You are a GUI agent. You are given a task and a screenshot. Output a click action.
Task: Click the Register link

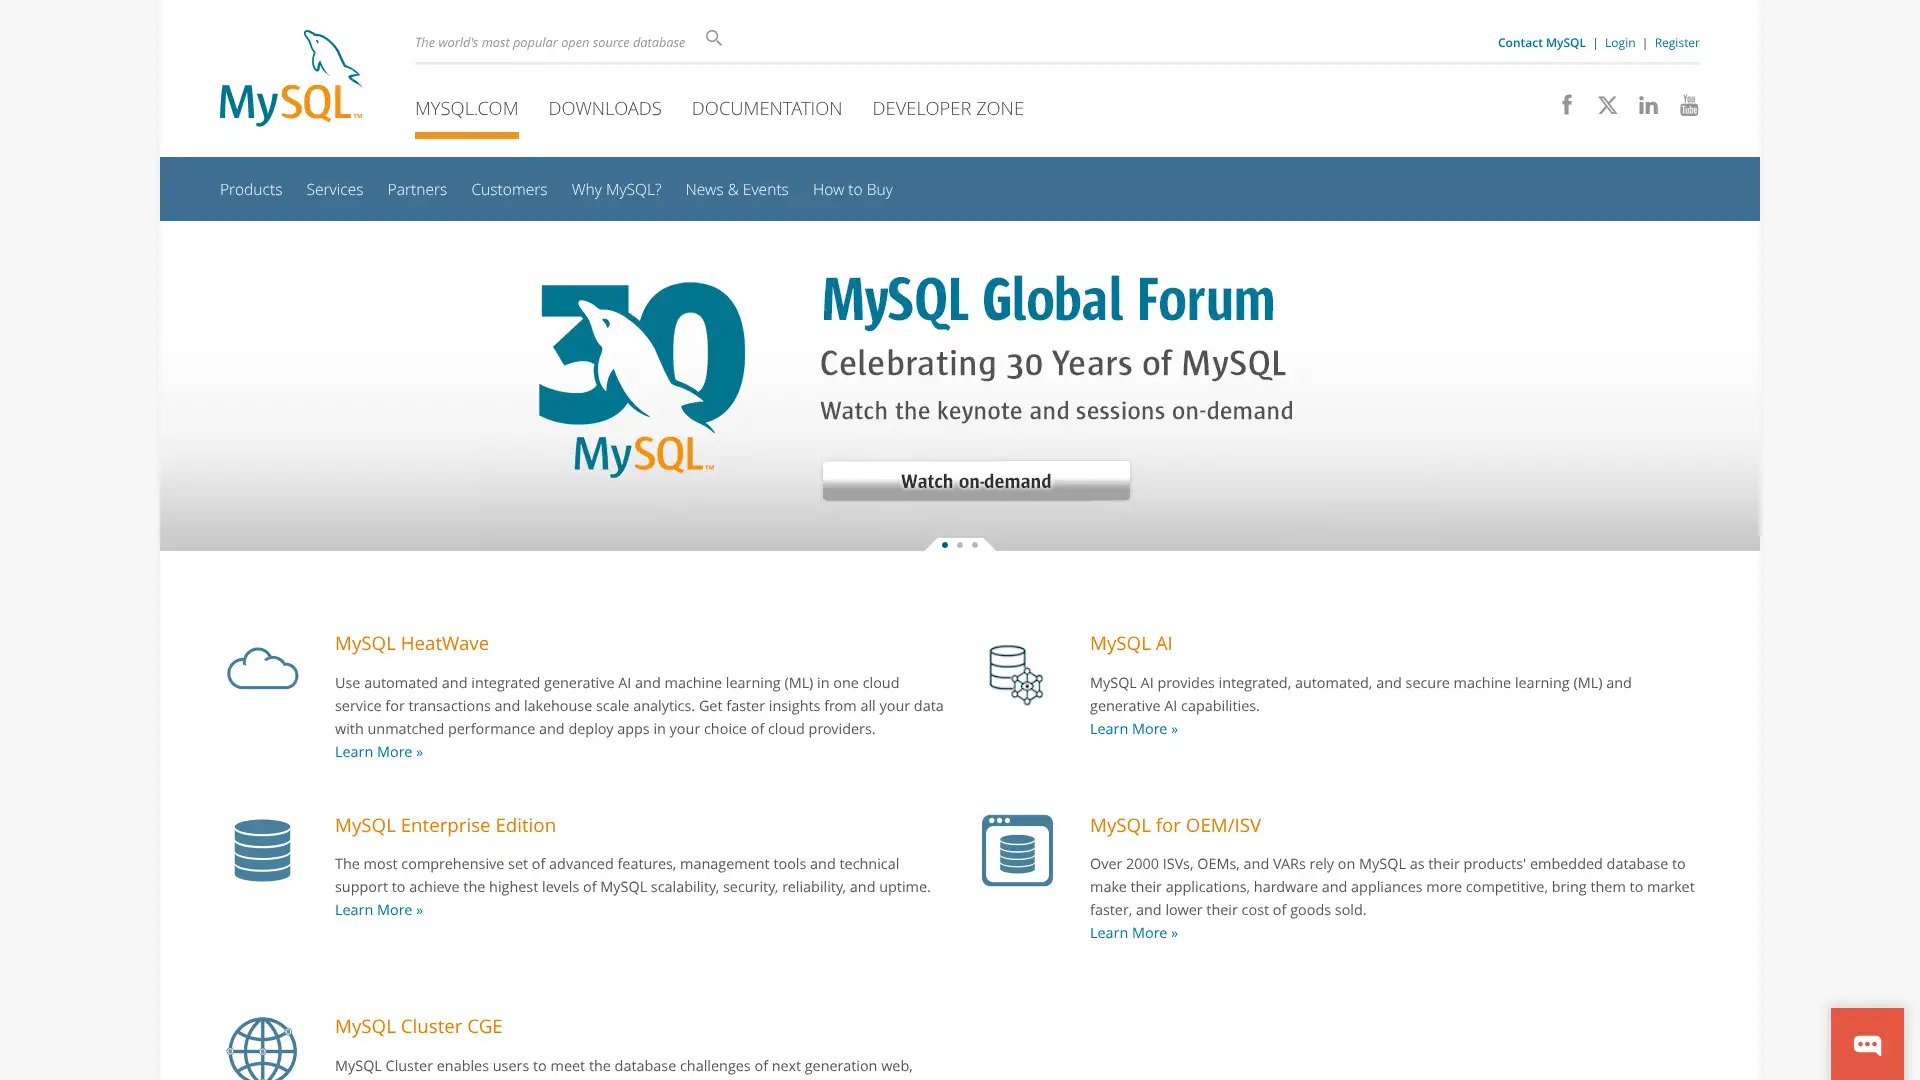click(1677, 43)
